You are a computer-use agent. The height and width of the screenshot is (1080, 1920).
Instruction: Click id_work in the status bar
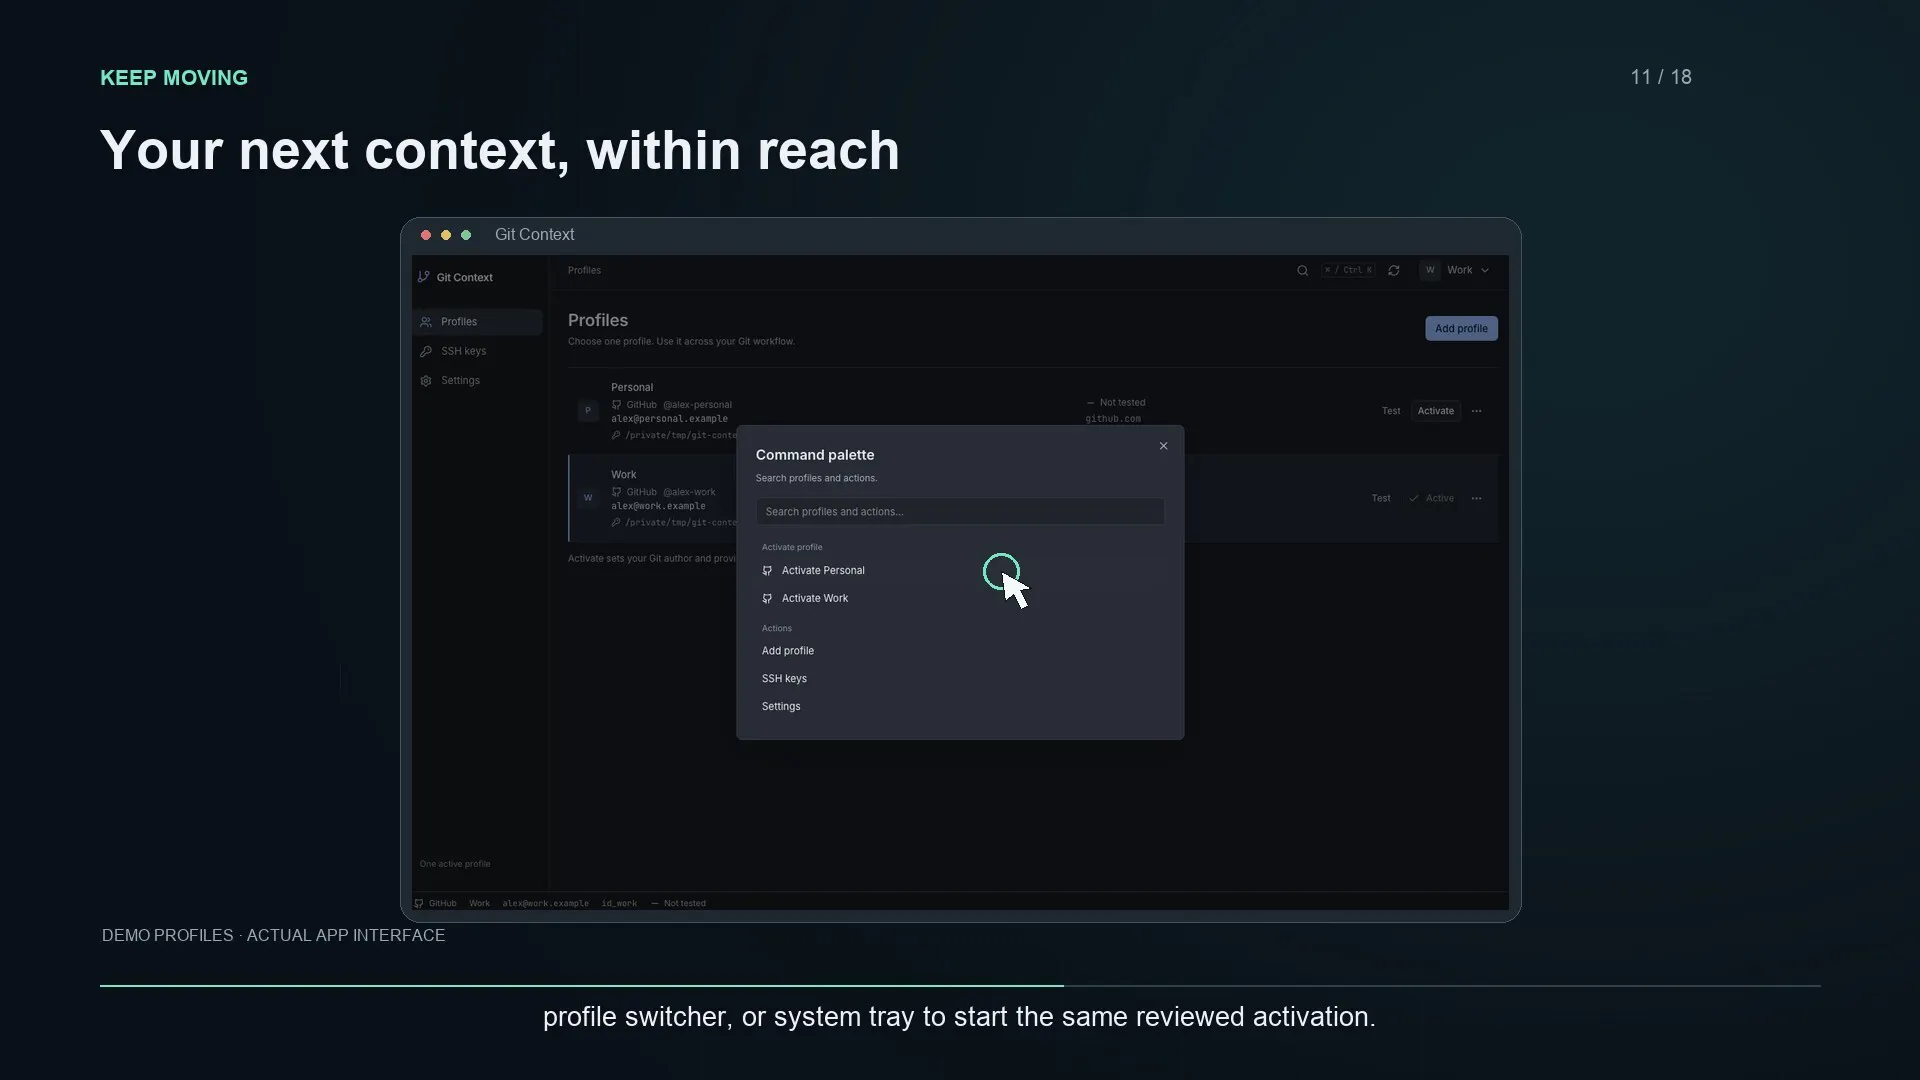coord(619,903)
